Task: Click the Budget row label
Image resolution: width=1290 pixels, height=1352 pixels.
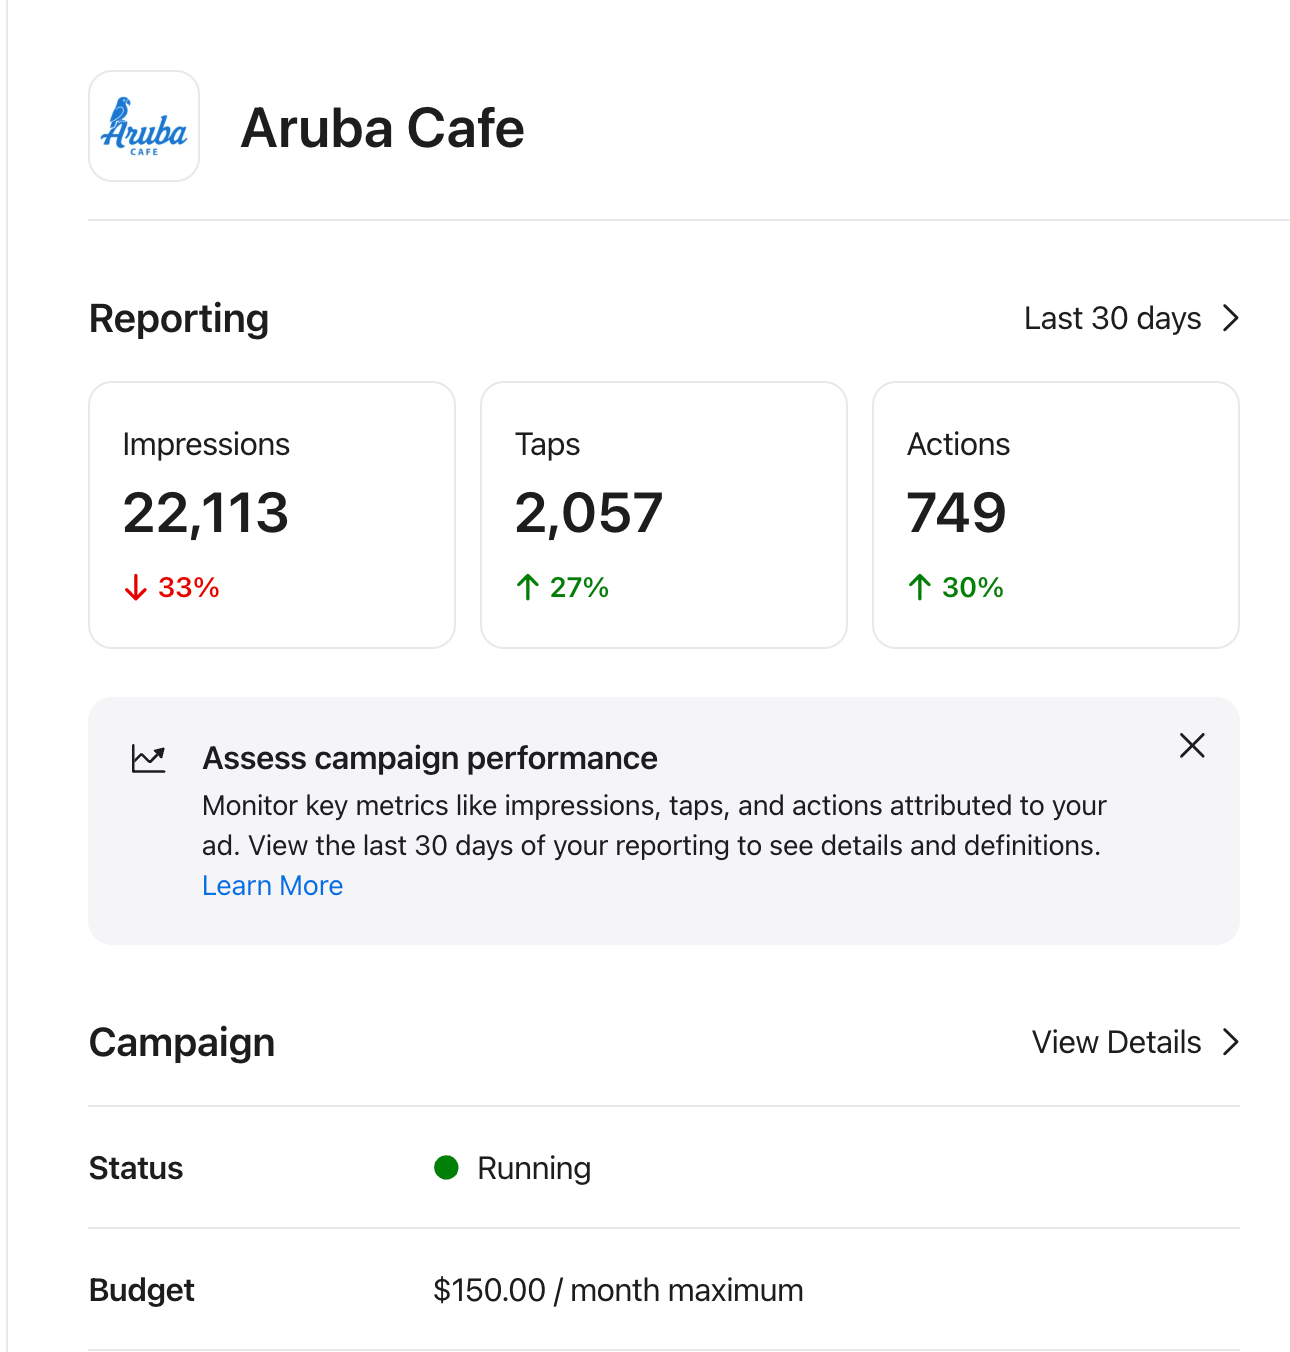Action: 142,1290
